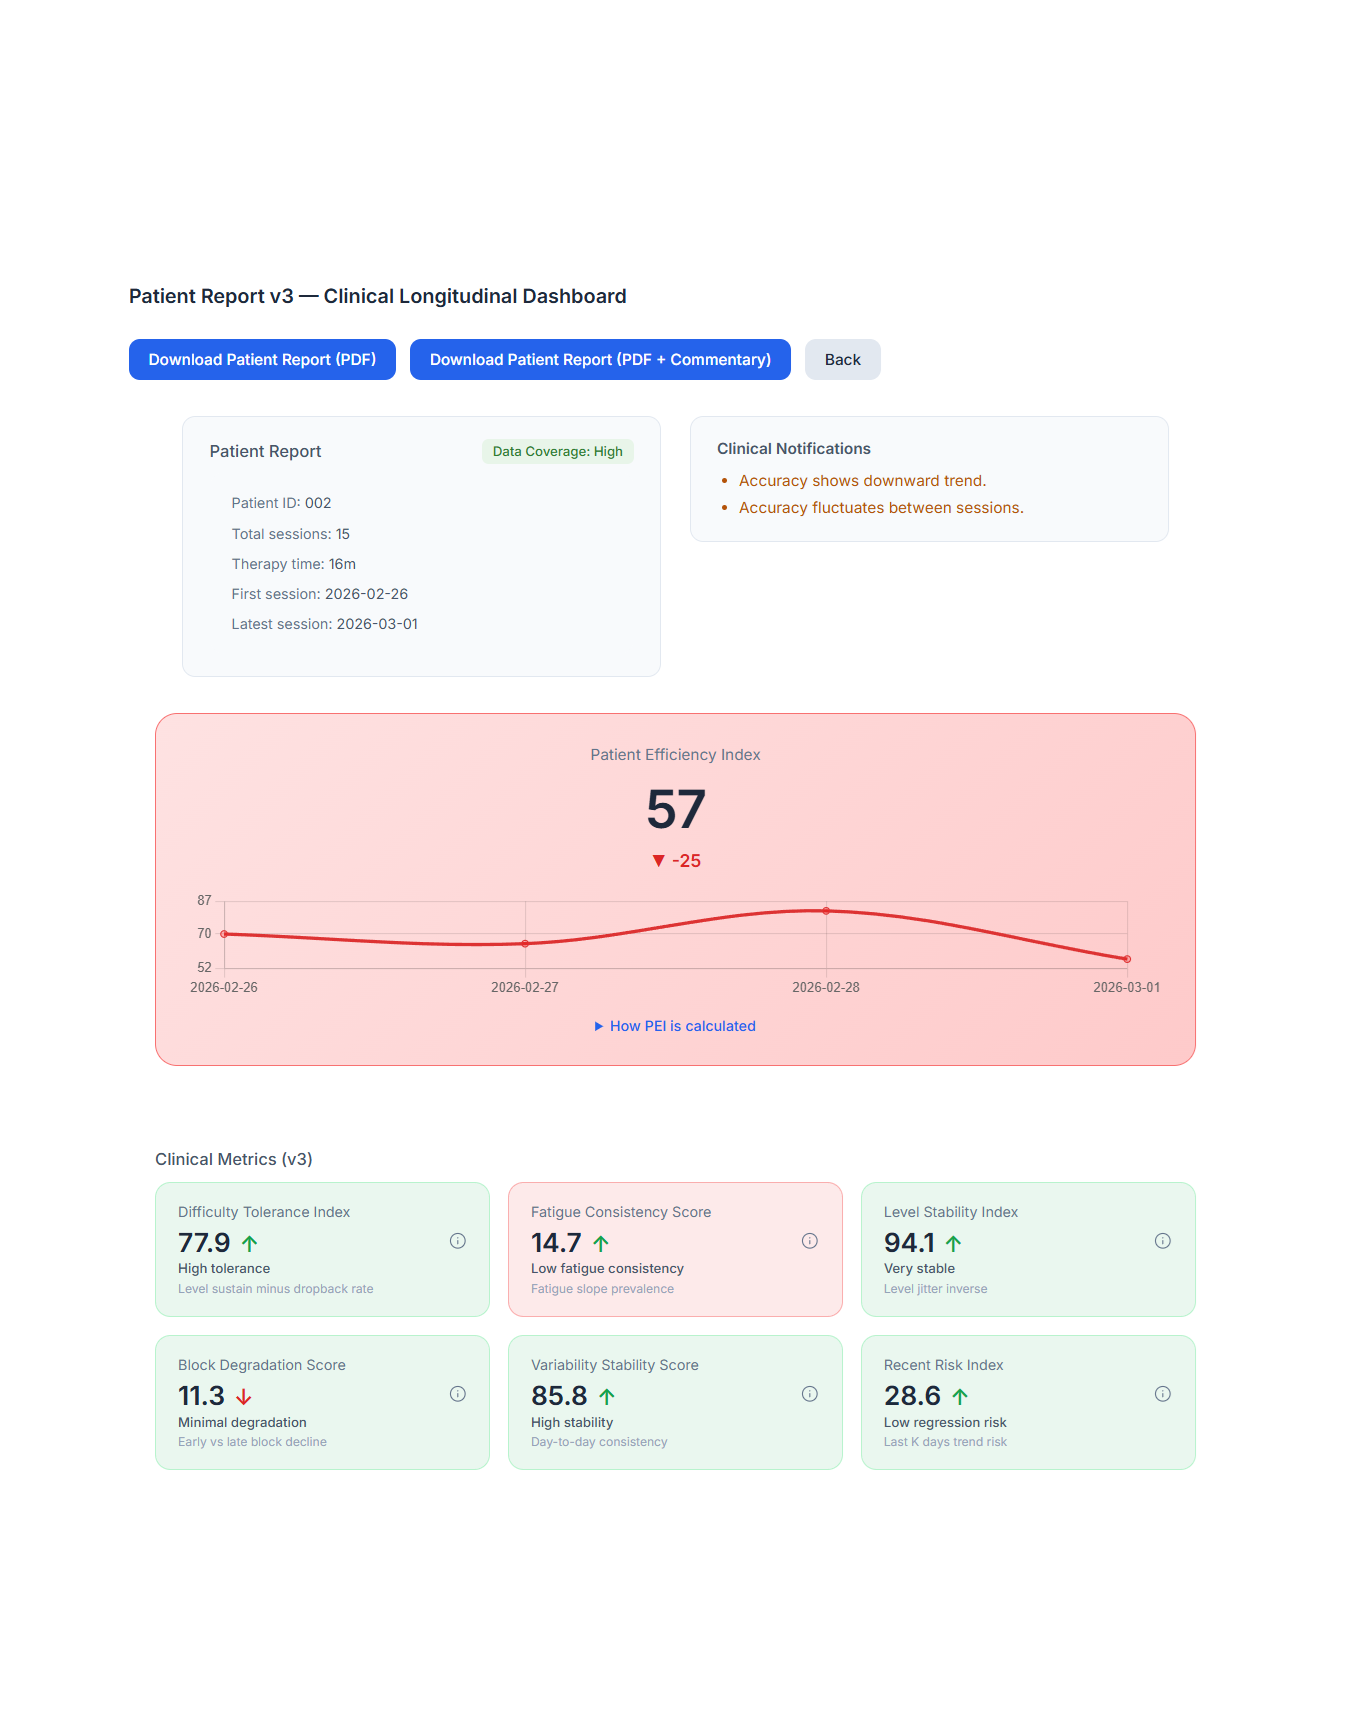Click info icon on Variability Stability Score card
This screenshot has height=1730, width=1355.
click(810, 1394)
